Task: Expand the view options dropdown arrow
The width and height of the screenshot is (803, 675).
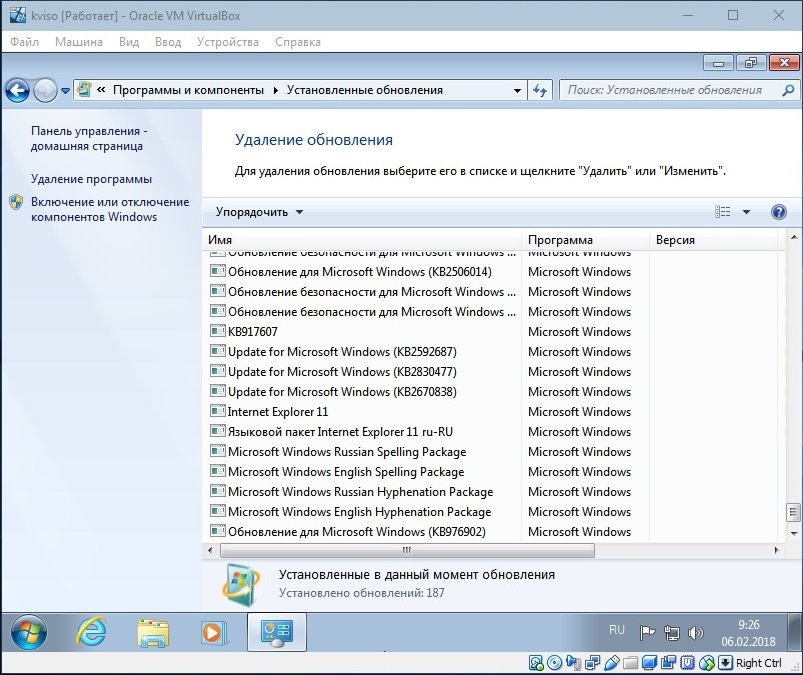Action: [746, 212]
